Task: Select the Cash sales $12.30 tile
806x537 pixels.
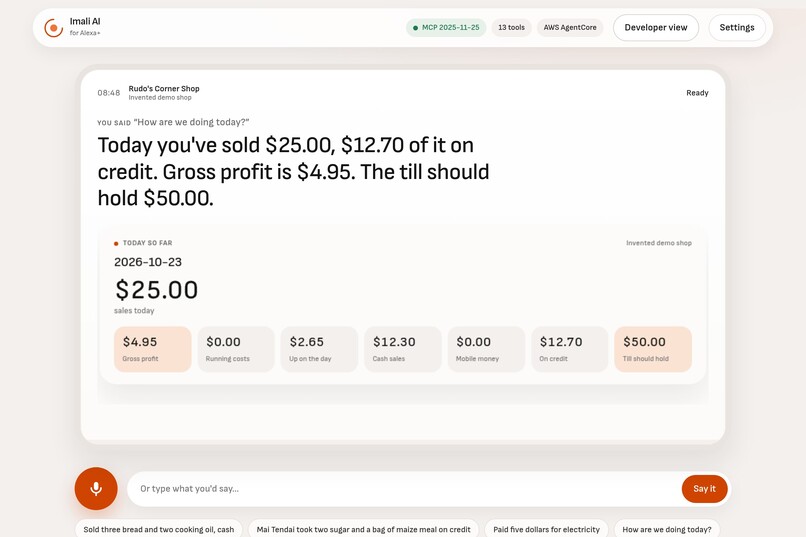Action: tap(403, 349)
